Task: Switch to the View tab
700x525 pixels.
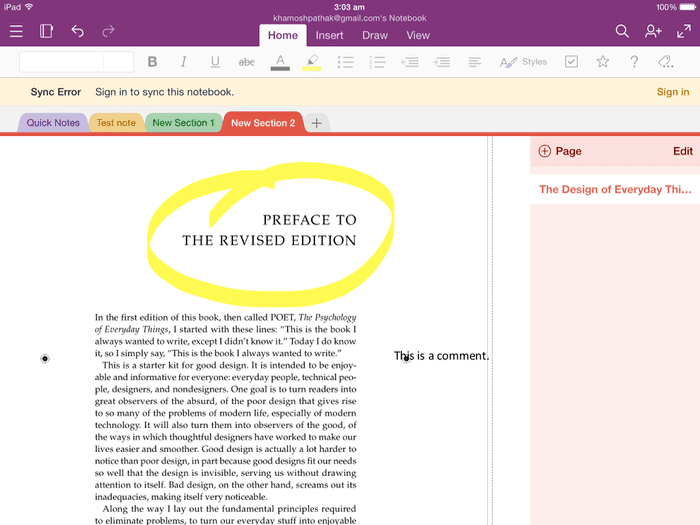Action: [418, 35]
